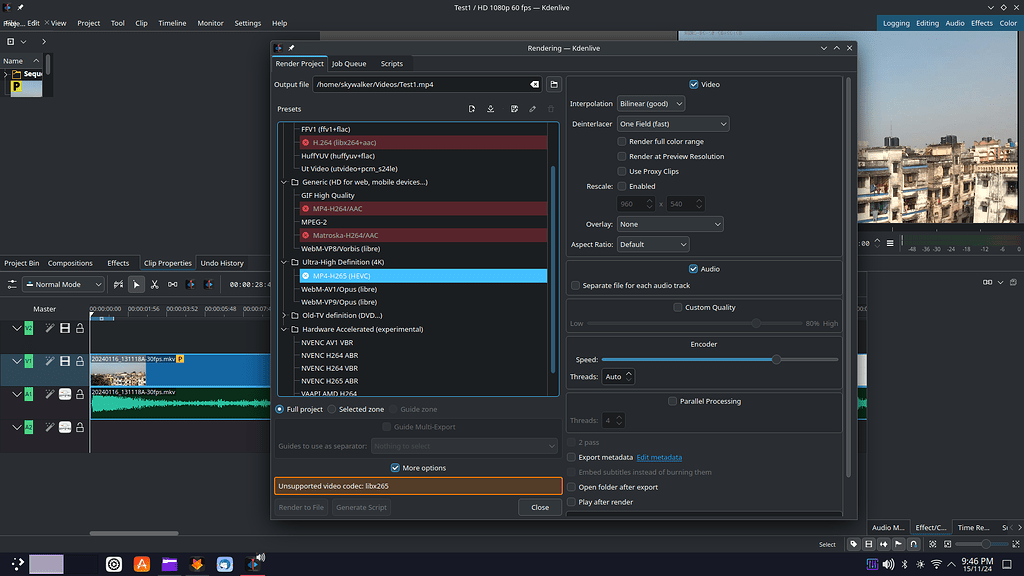Viewport: 1024px width, 576px height.
Task: Switch to the Job Queue tab
Action: click(x=349, y=64)
